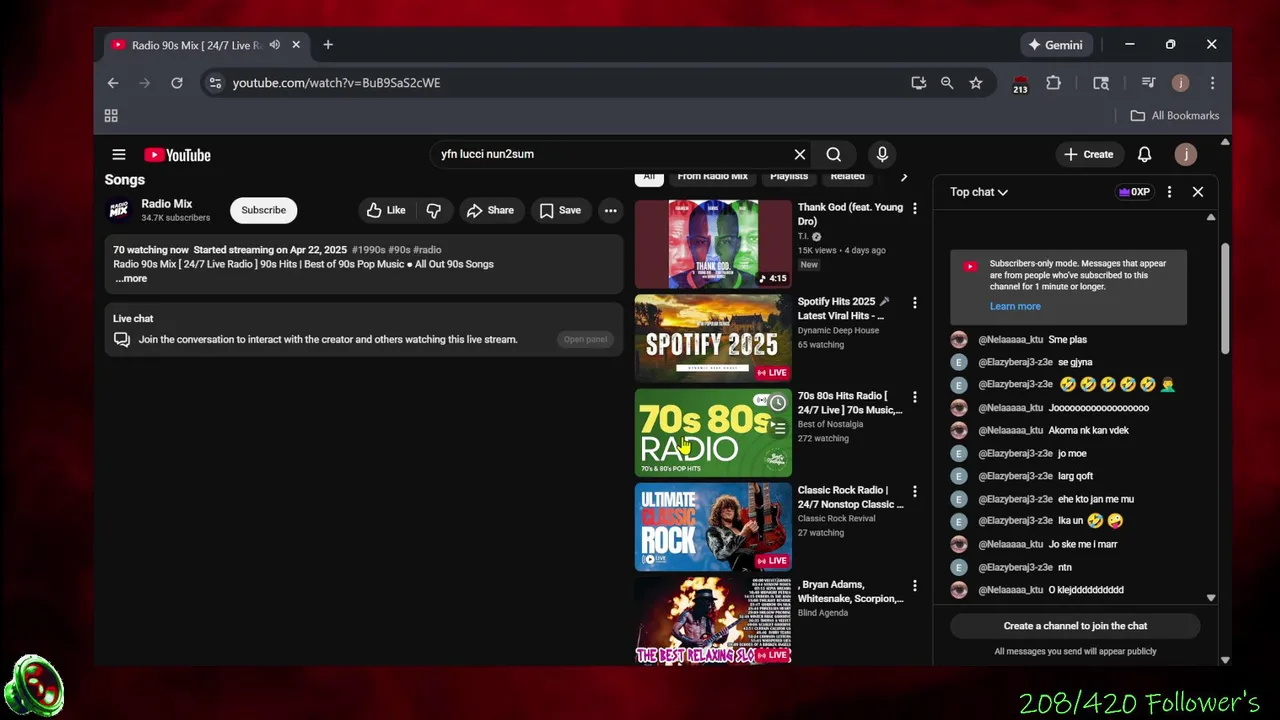The height and width of the screenshot is (720, 1280).
Task: Open the Gemini button in Chrome
Action: click(1056, 45)
